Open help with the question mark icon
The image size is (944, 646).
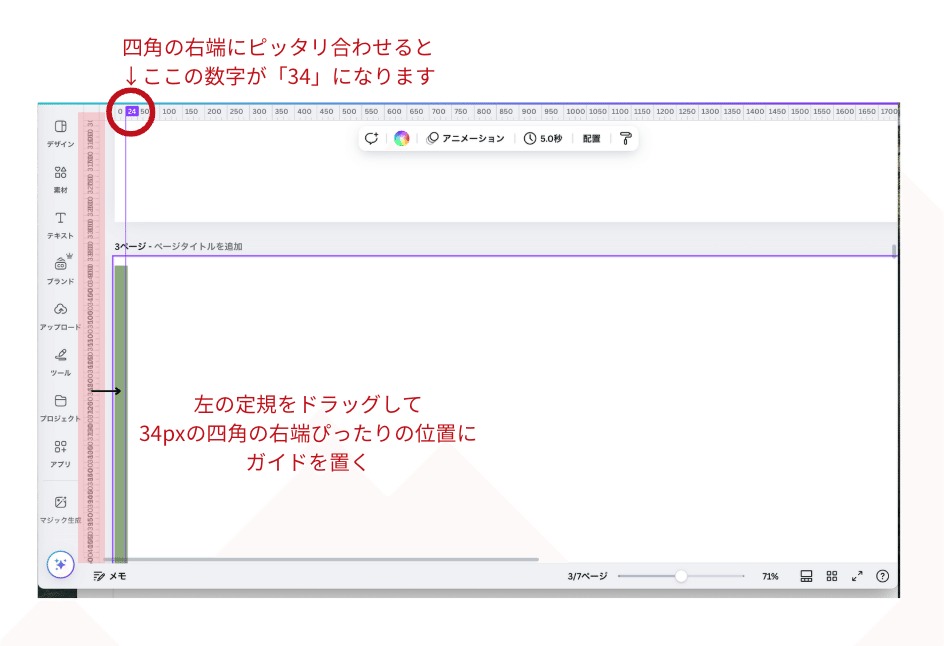coord(883,576)
